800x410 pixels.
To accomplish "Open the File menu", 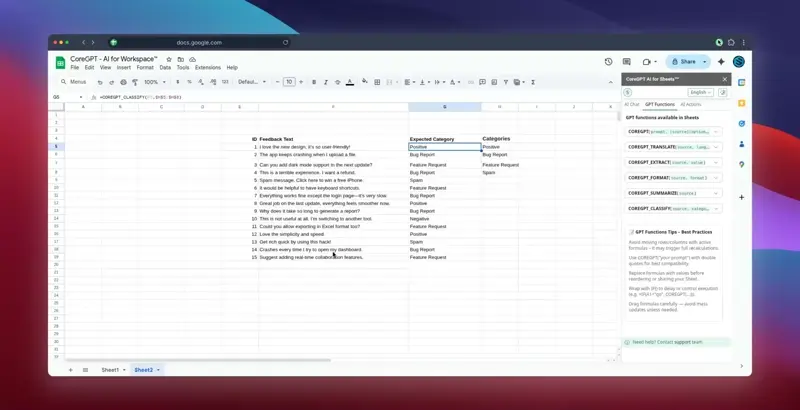I will [x=74, y=67].
